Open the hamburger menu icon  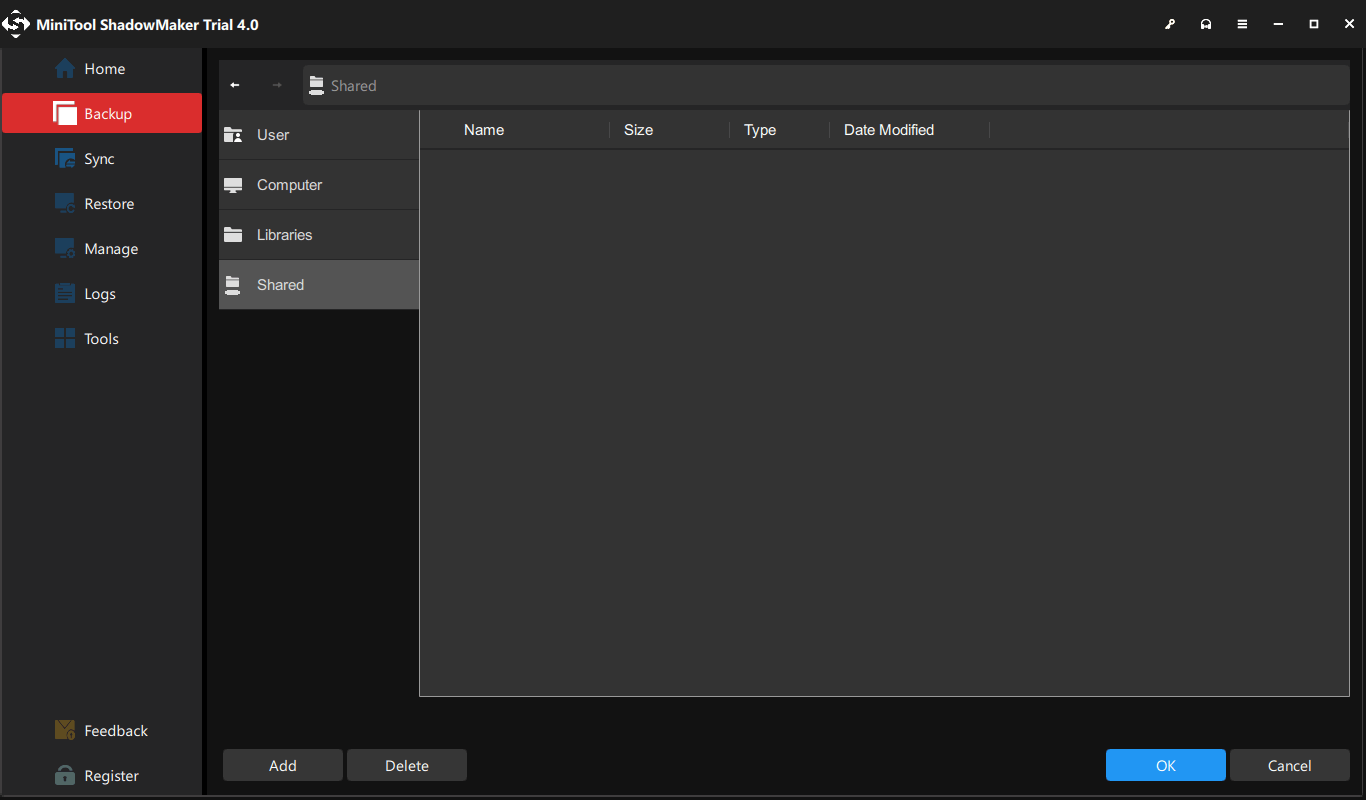1242,24
